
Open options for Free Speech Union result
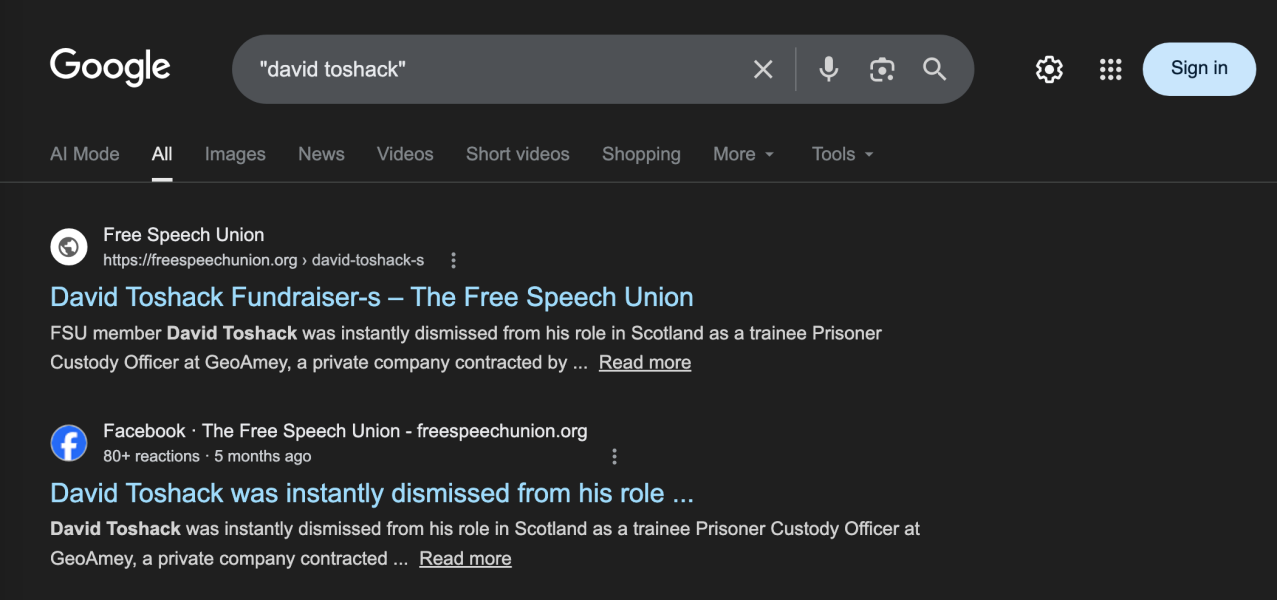[x=453, y=260]
